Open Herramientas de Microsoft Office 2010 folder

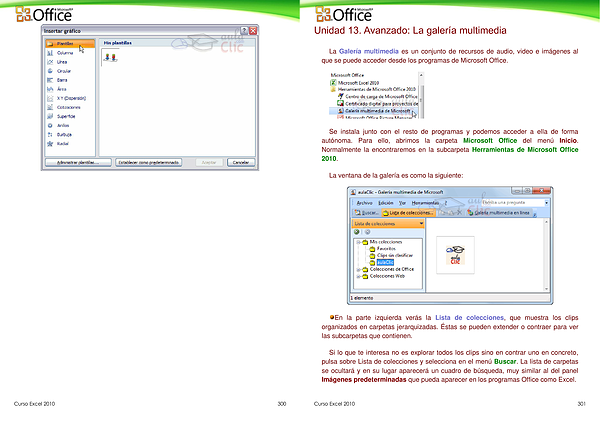tap(373, 89)
